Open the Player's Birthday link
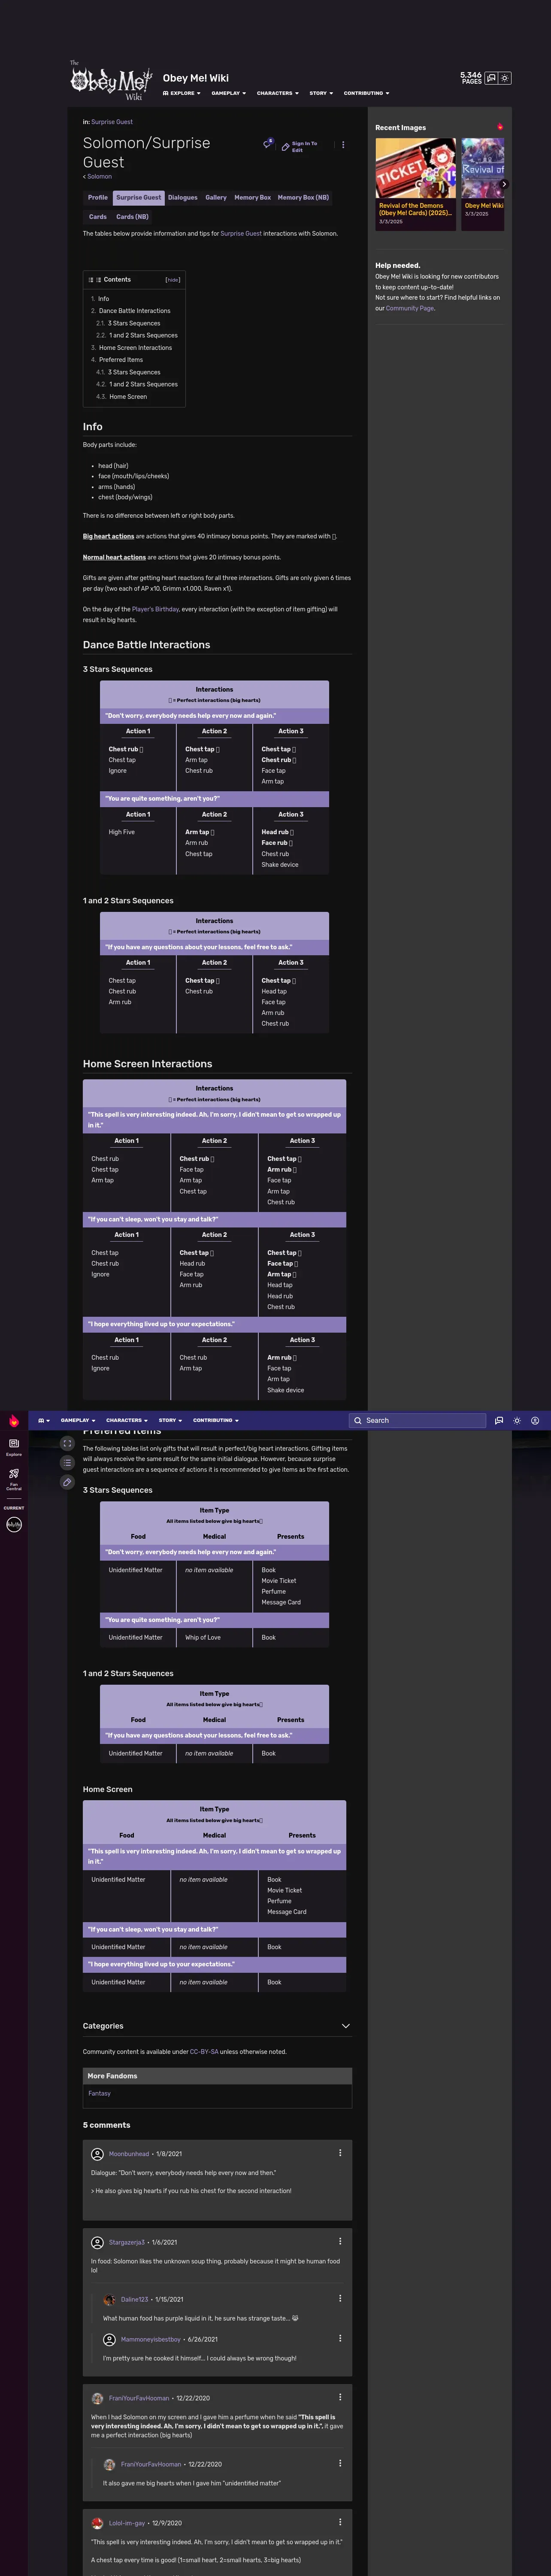This screenshot has height=2576, width=551. pos(155,609)
